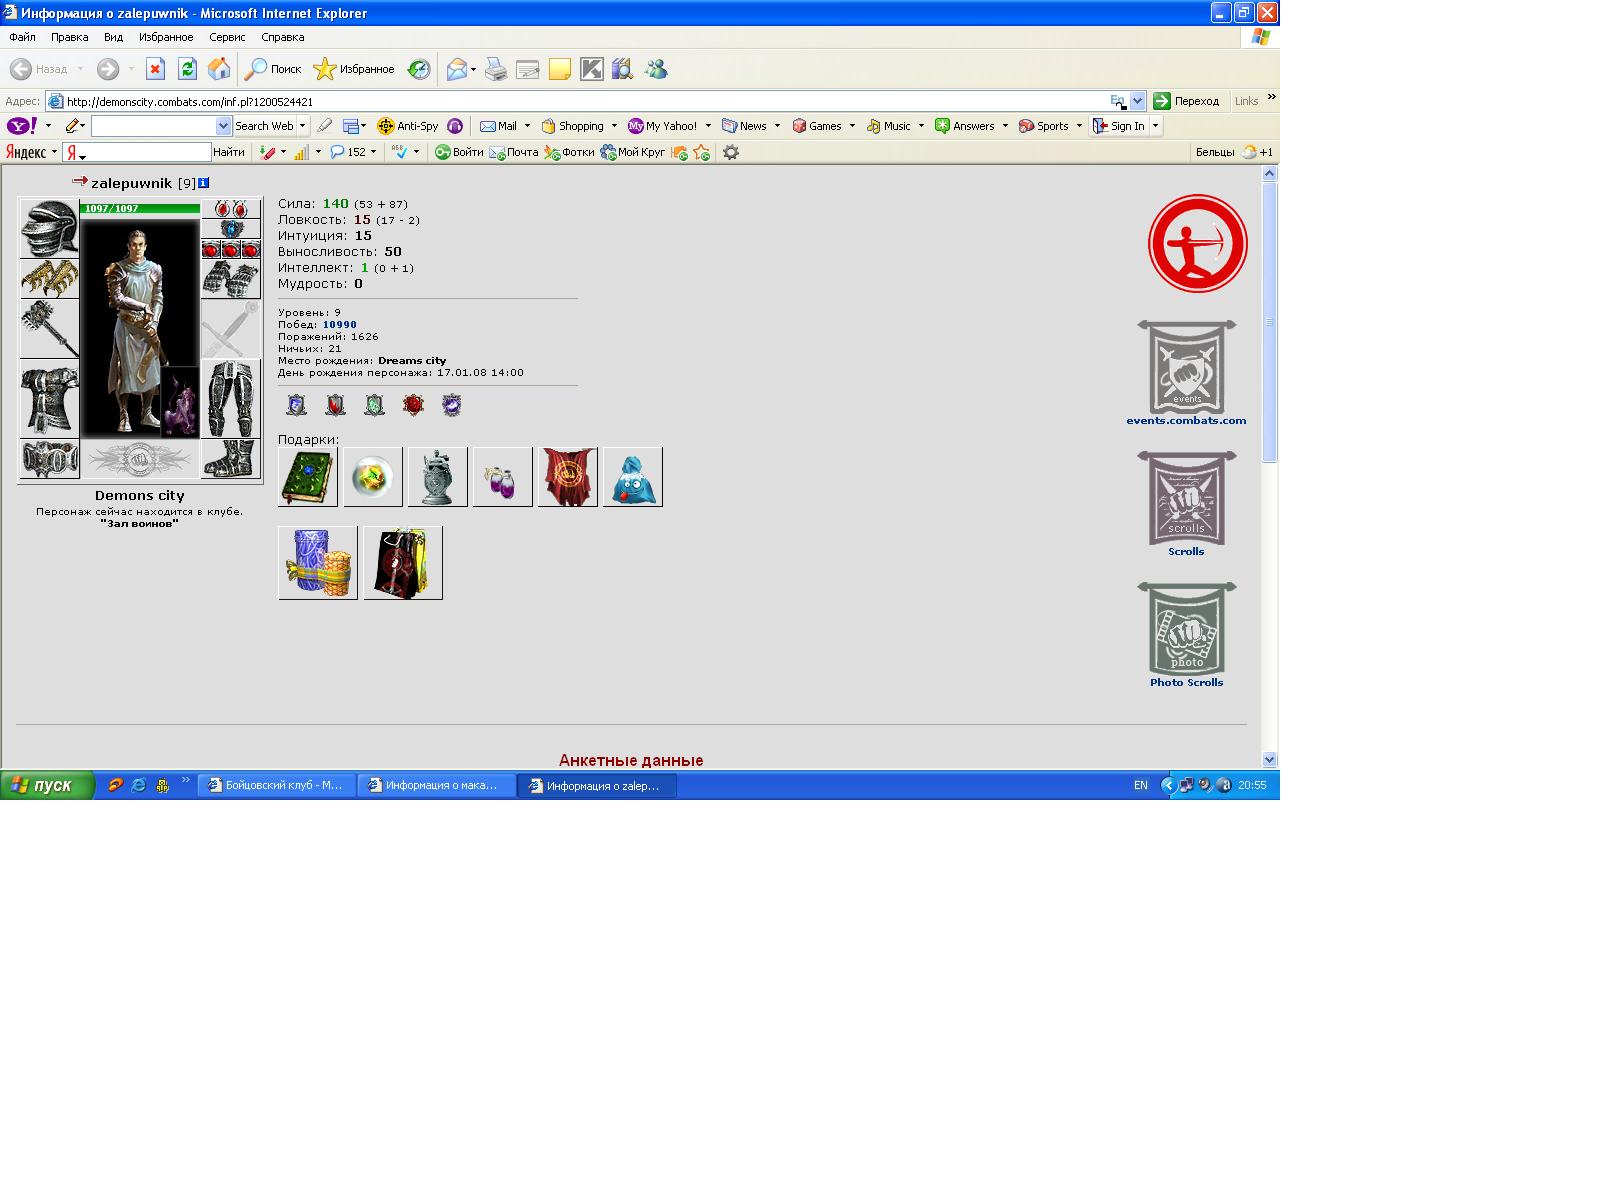Click the blue vase with coins gift
Screen dimensions: 1600x1200
pos(318,563)
